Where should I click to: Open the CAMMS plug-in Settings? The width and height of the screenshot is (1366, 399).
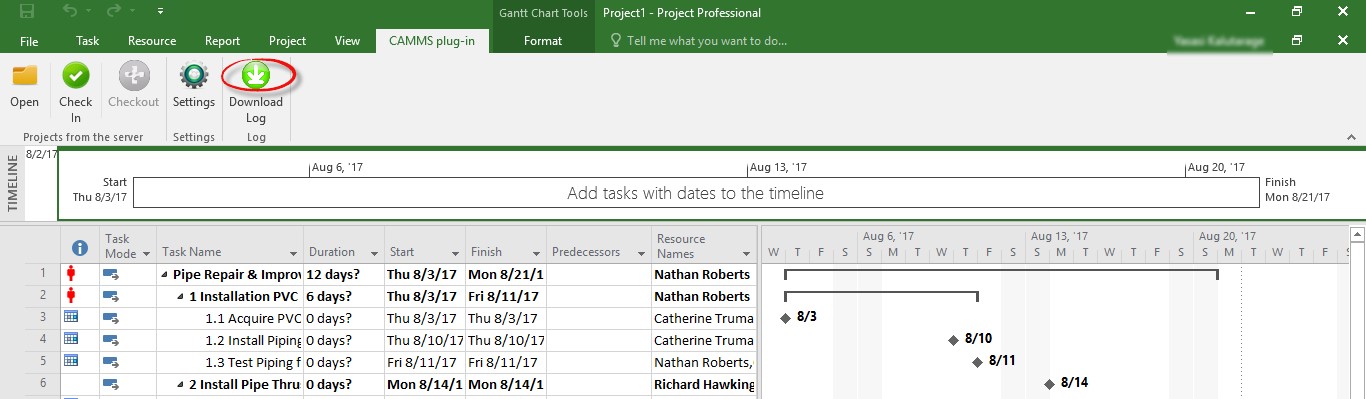(x=193, y=86)
